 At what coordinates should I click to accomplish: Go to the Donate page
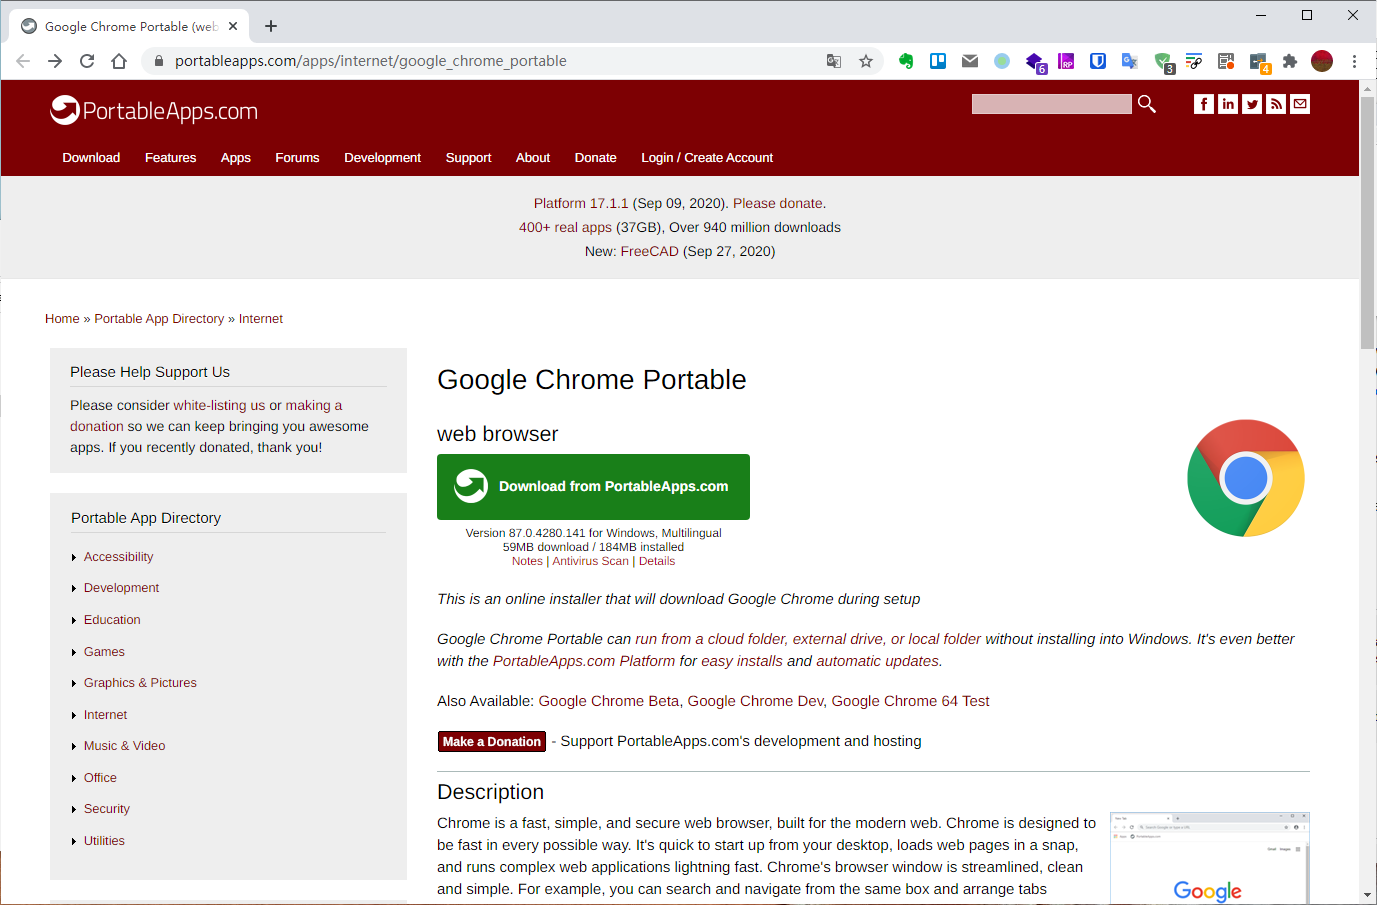(x=596, y=158)
